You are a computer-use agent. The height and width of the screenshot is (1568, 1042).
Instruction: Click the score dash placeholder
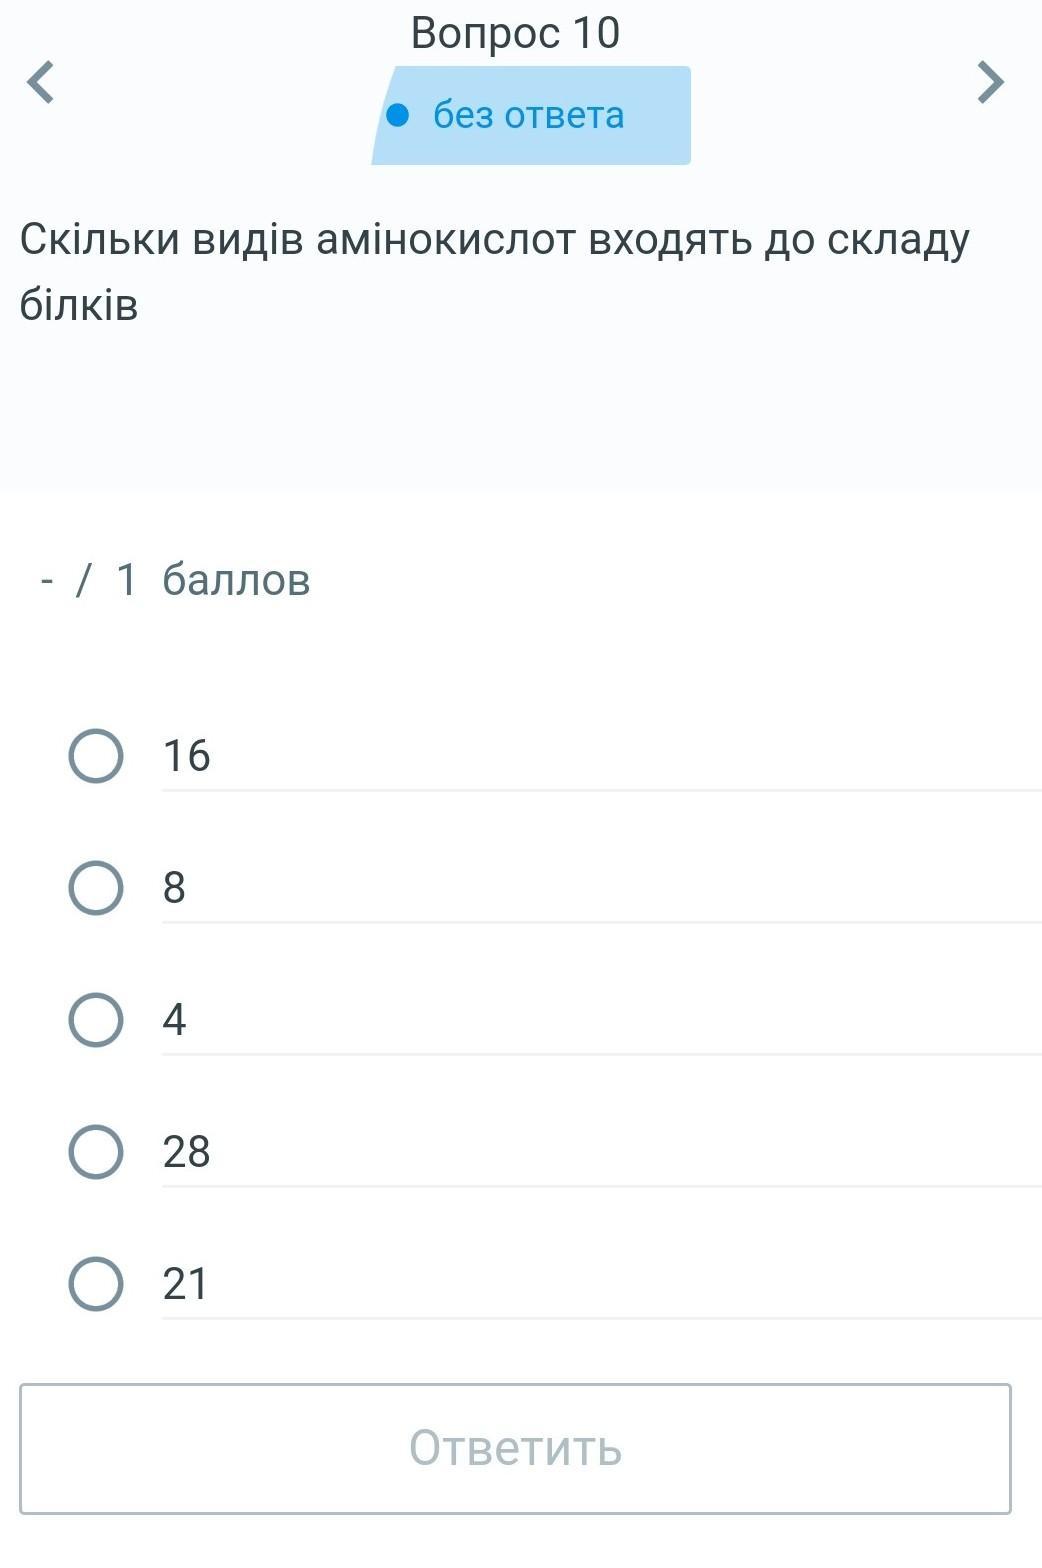[x=46, y=580]
